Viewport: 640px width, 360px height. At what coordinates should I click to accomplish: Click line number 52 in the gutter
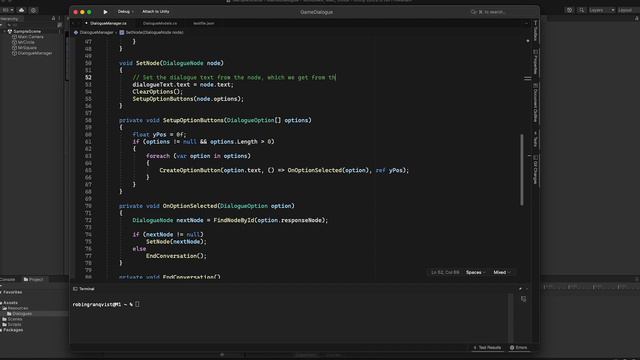(88, 77)
